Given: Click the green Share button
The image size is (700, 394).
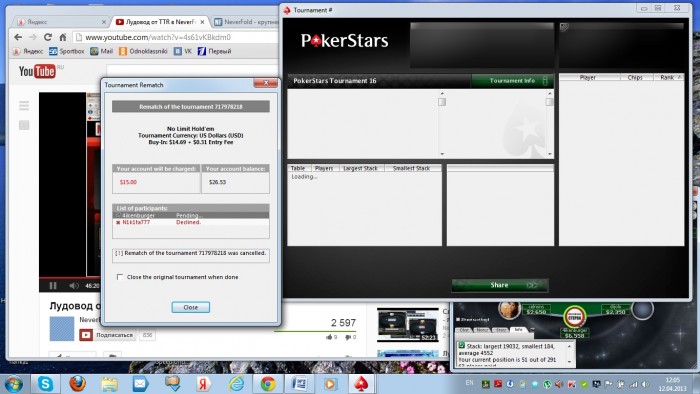Looking at the screenshot, I should click(500, 285).
